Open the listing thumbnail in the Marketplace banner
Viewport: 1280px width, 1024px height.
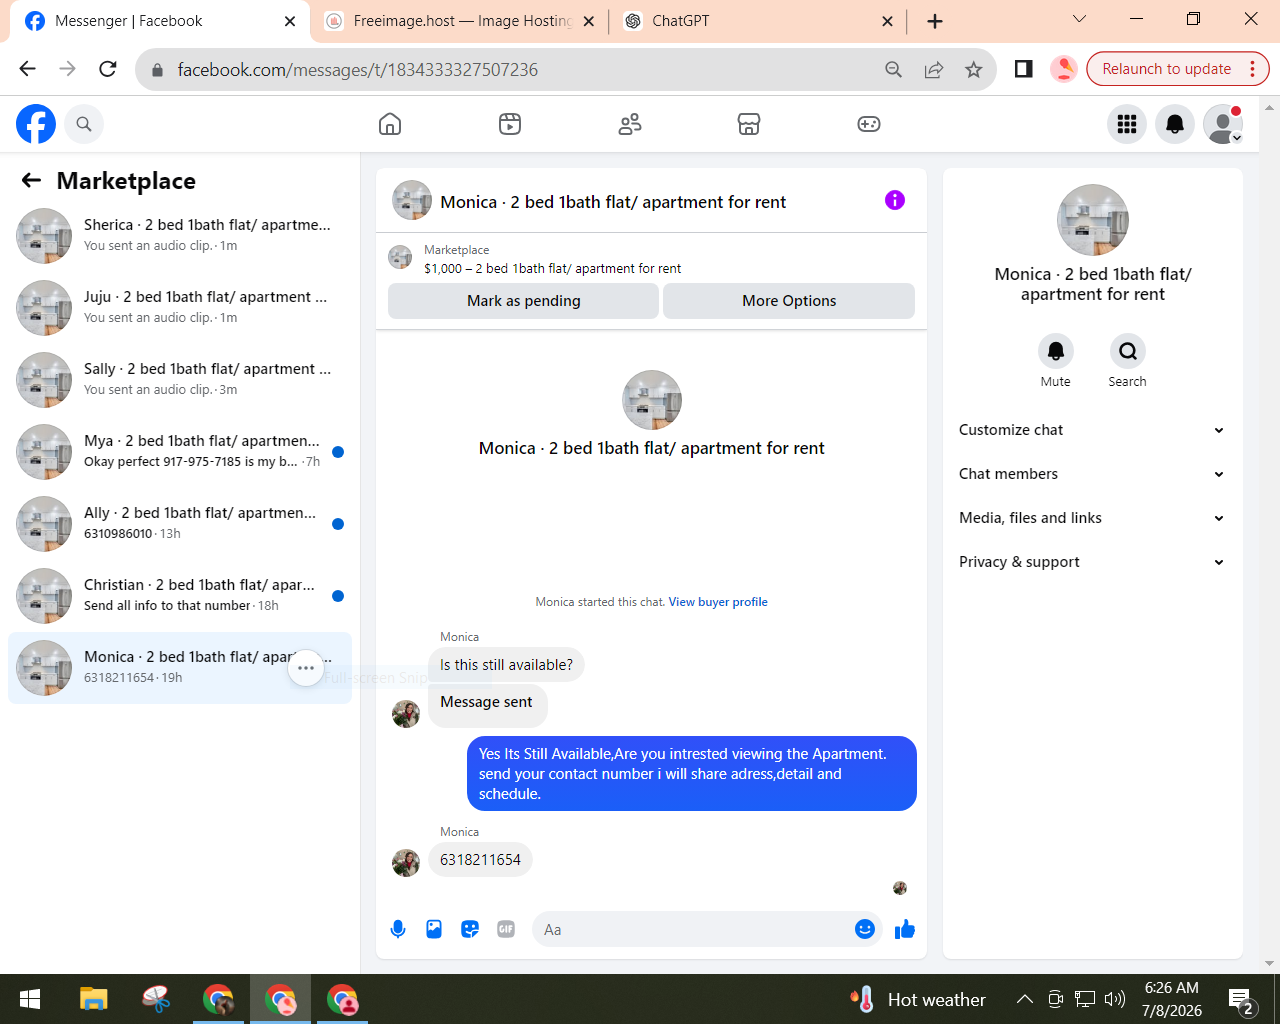400,258
